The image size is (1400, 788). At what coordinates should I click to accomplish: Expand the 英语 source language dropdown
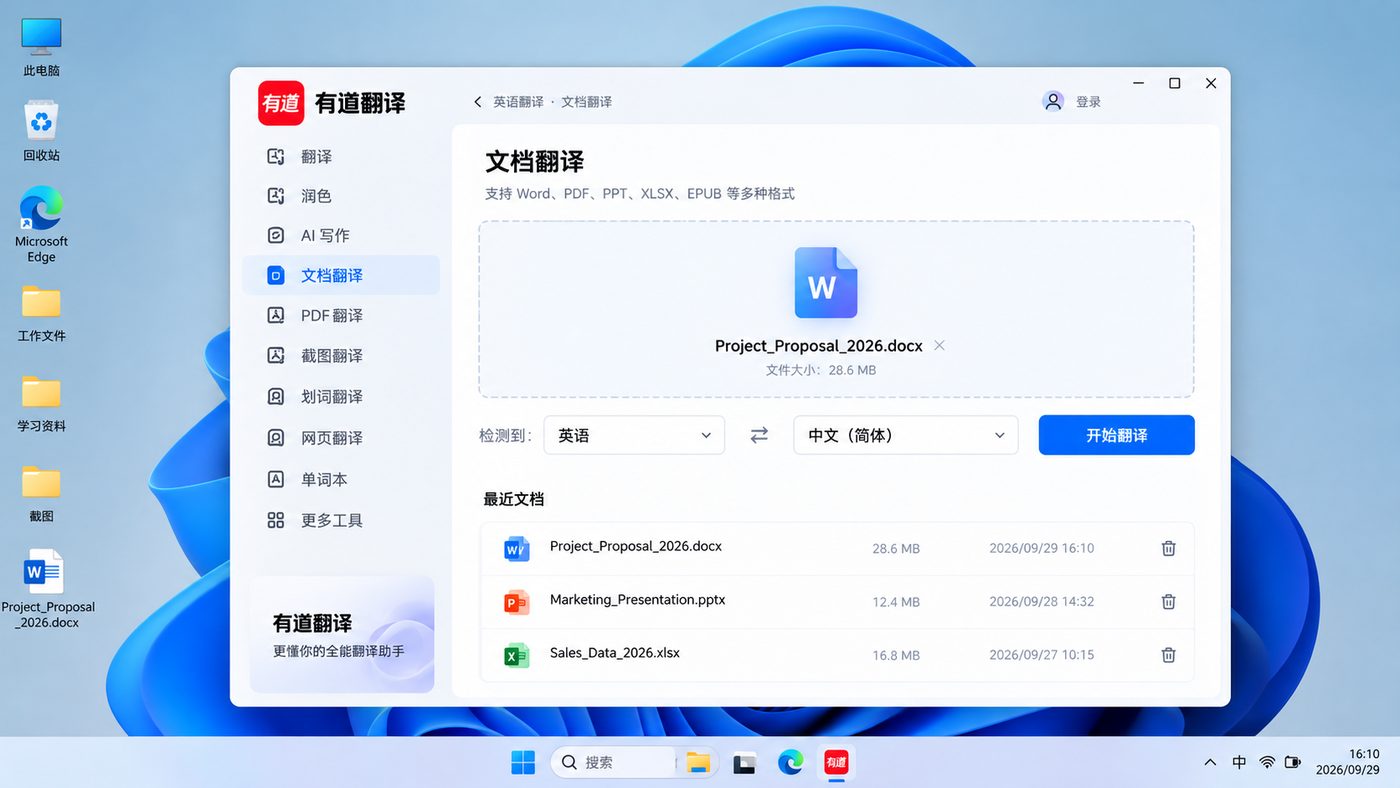(634, 435)
